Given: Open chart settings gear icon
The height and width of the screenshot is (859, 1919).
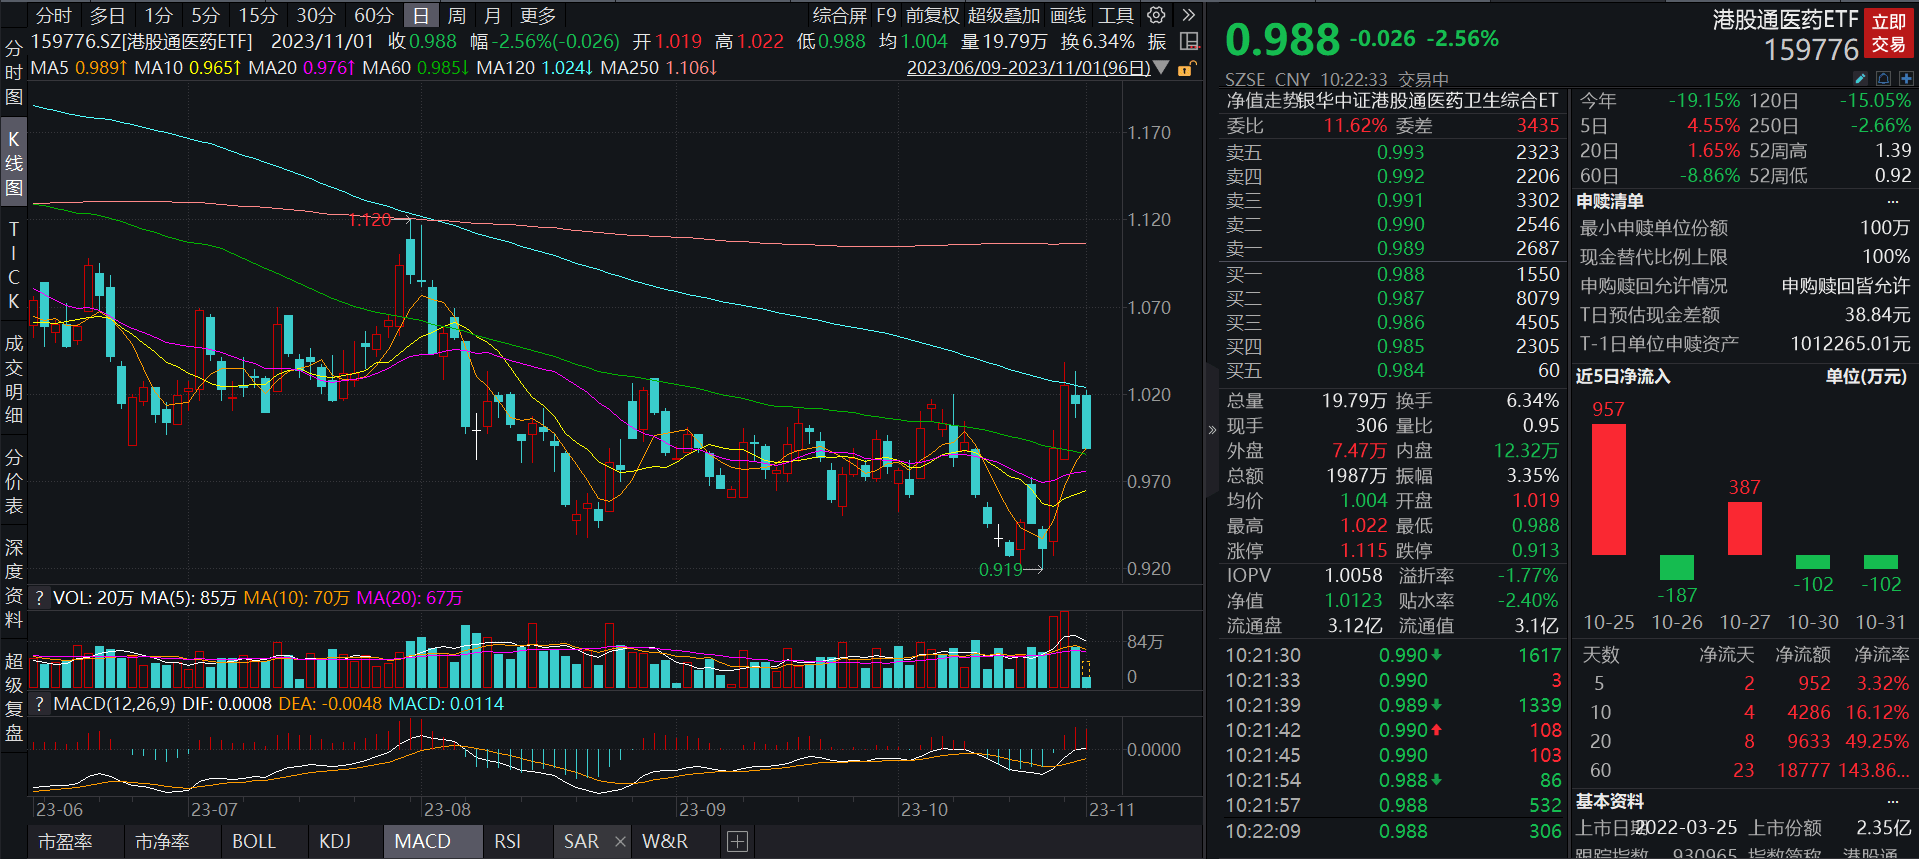Looking at the screenshot, I should pos(1156,15).
